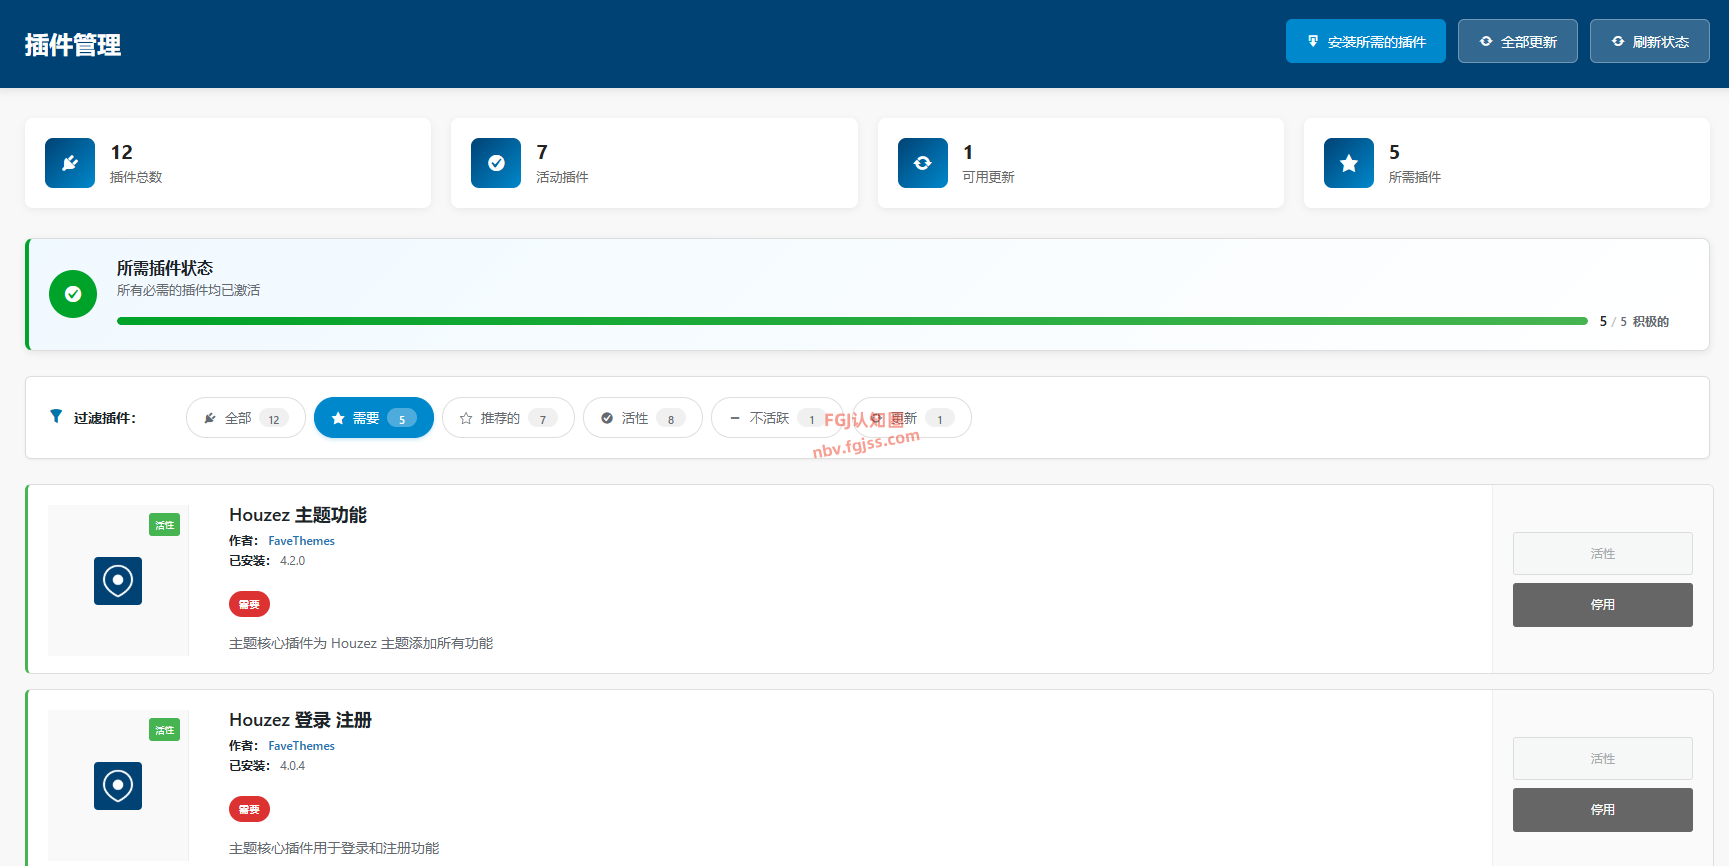Click the green check status circle
Image resolution: width=1729 pixels, height=866 pixels.
tap(73, 294)
